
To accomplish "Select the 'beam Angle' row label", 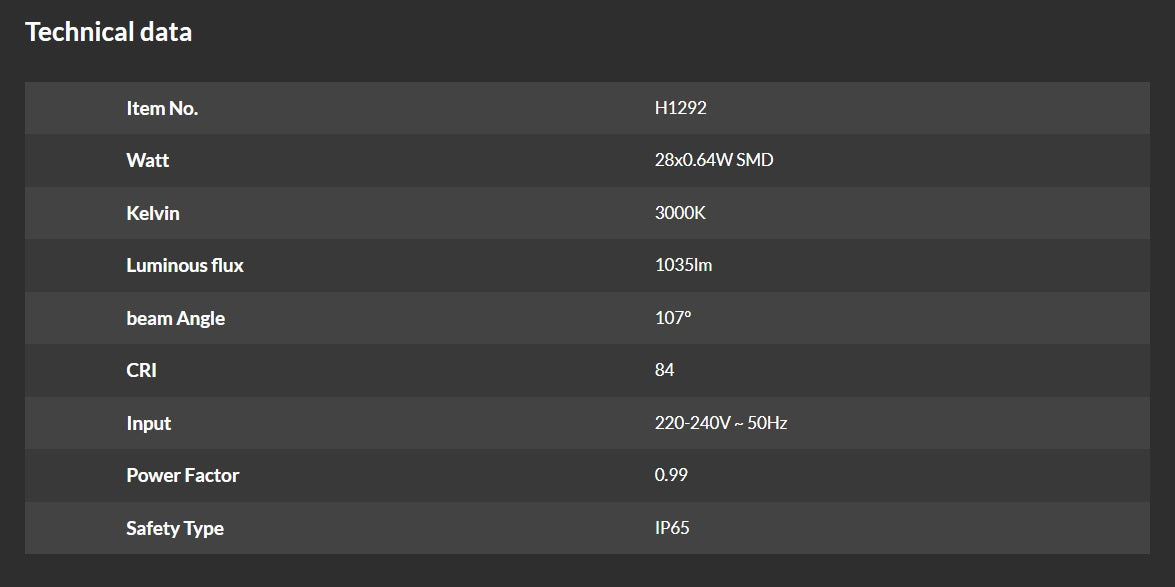I will click(x=175, y=318).
